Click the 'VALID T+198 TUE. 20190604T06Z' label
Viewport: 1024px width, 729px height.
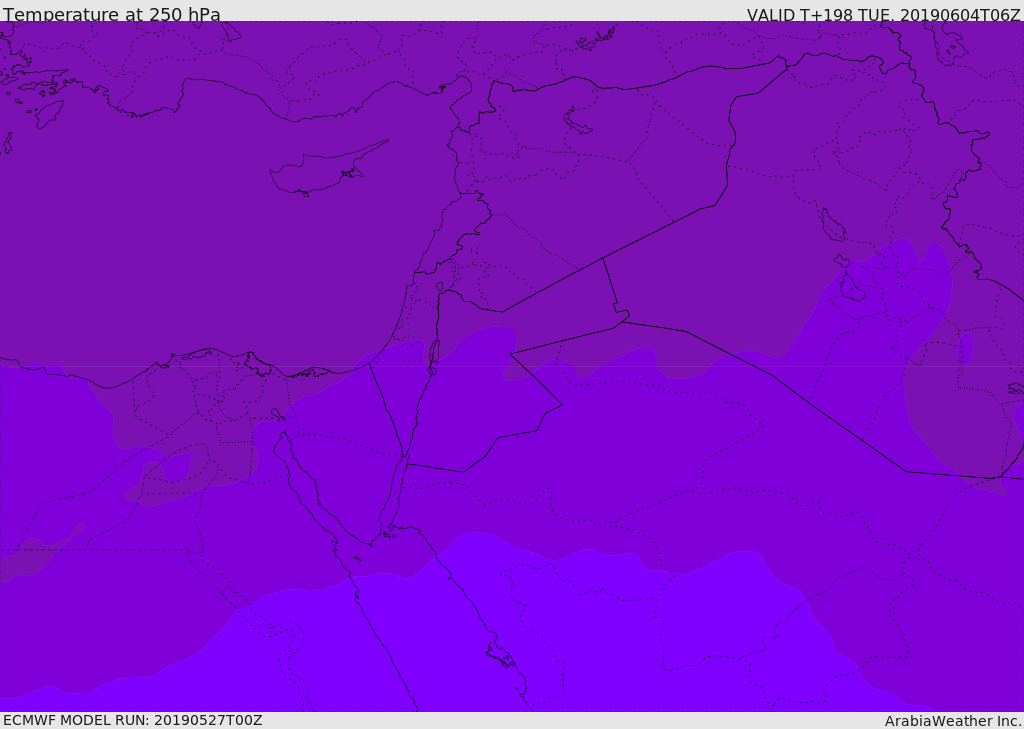(x=884, y=14)
